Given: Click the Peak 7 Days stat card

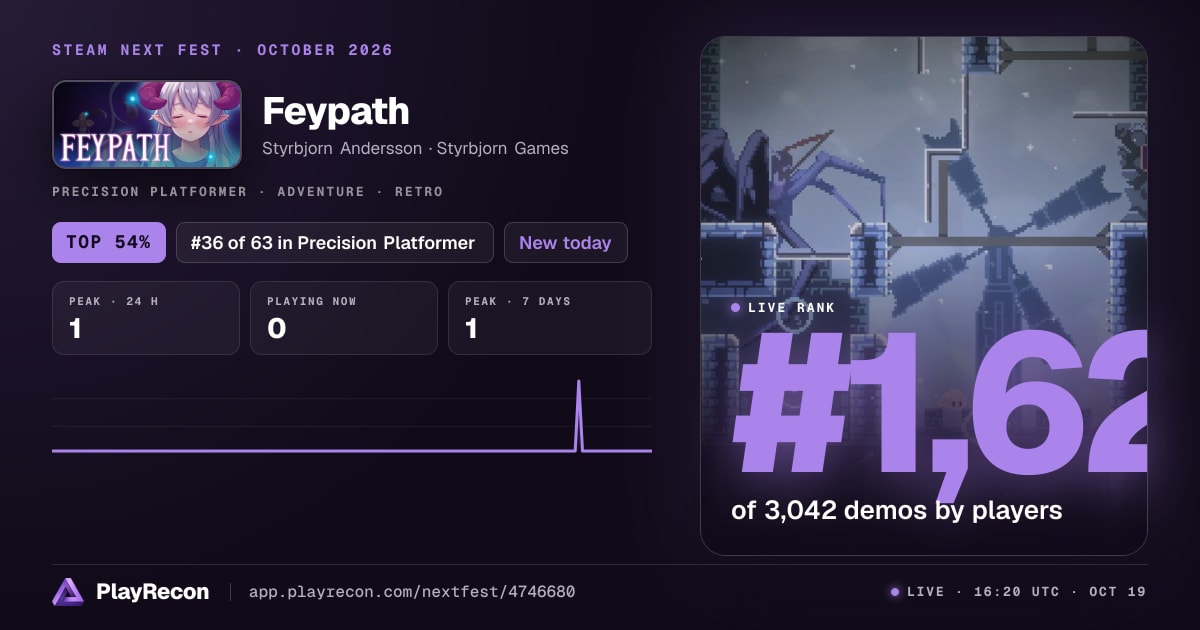Looking at the screenshot, I should coord(550,318).
